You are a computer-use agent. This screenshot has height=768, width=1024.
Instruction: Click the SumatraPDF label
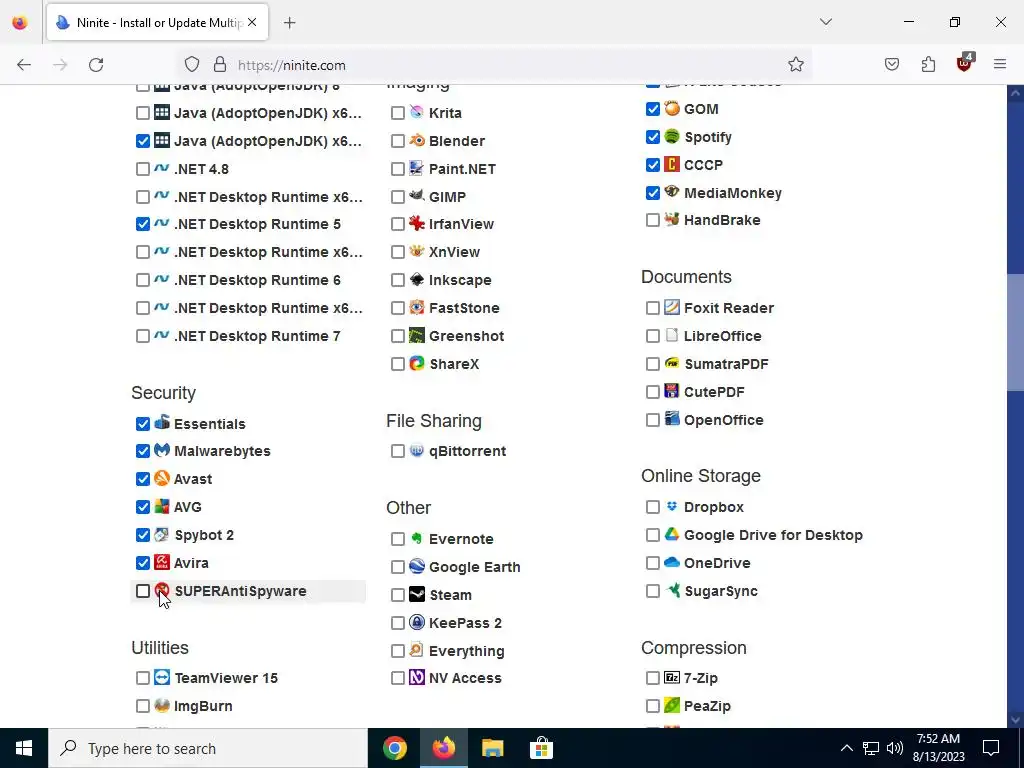(x=726, y=364)
